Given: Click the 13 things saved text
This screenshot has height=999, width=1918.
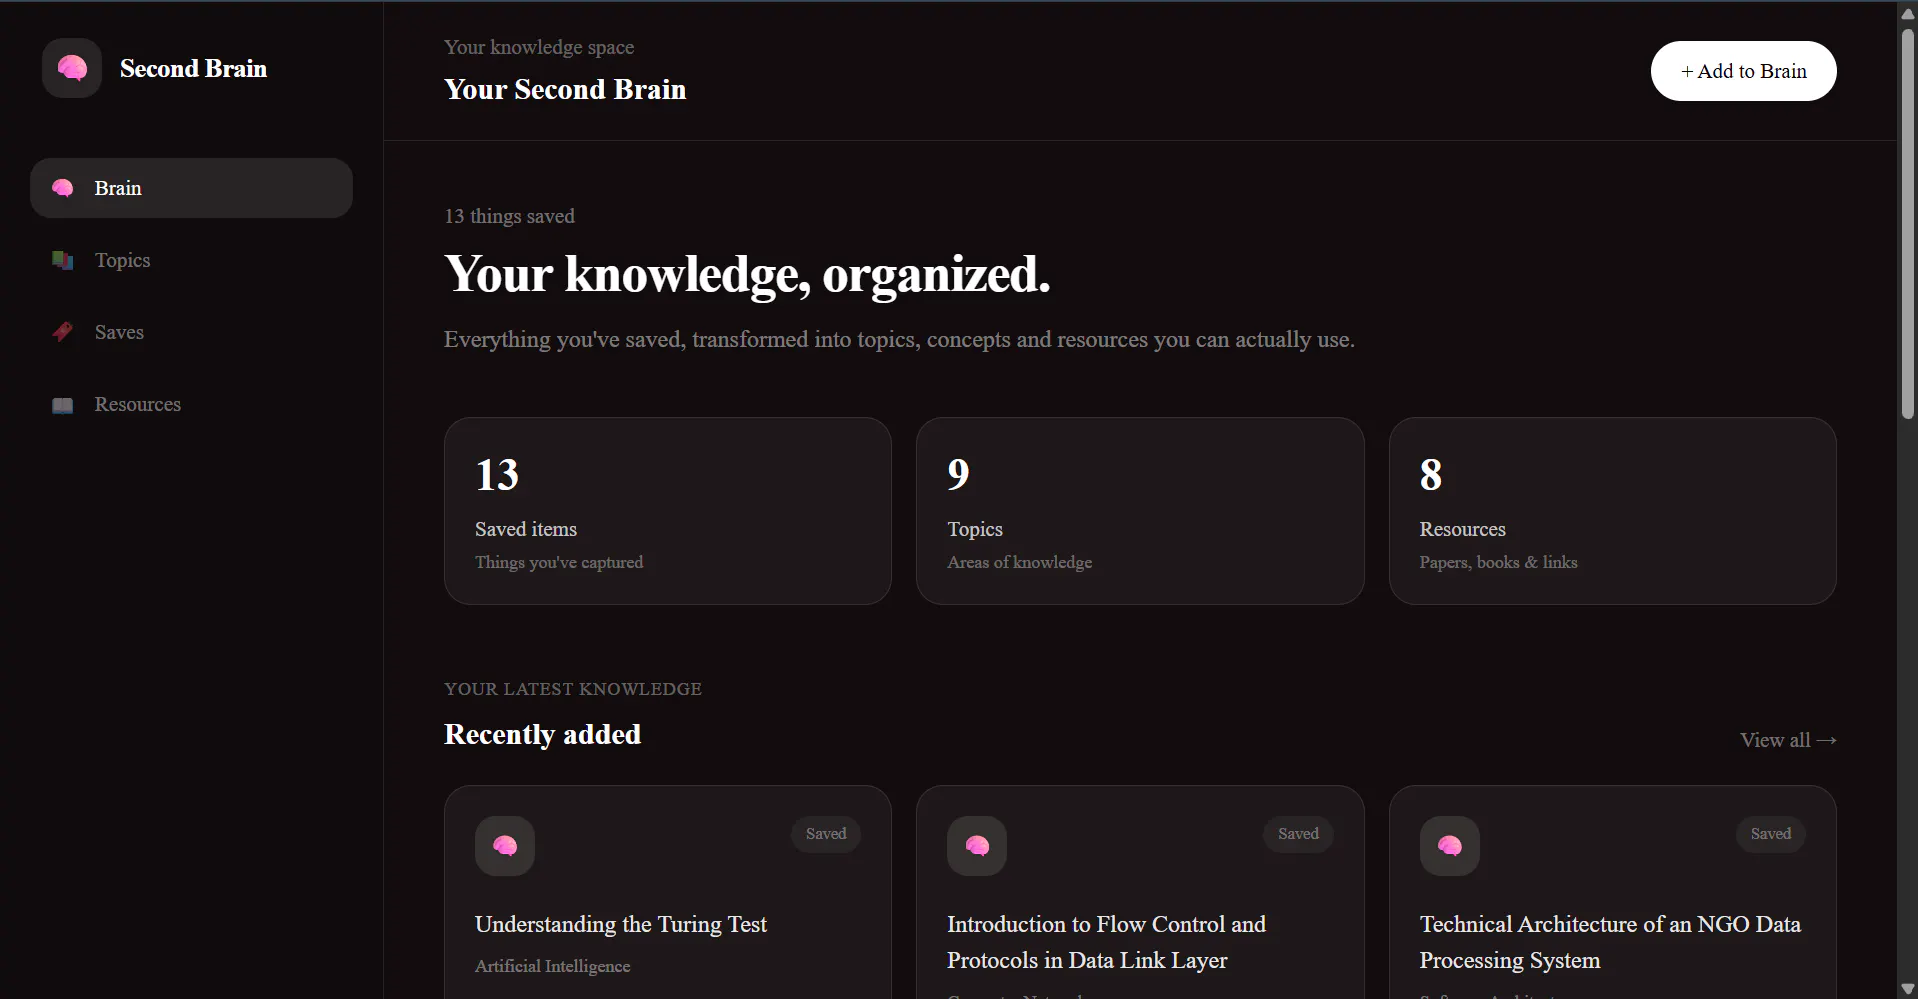Looking at the screenshot, I should coord(510,216).
